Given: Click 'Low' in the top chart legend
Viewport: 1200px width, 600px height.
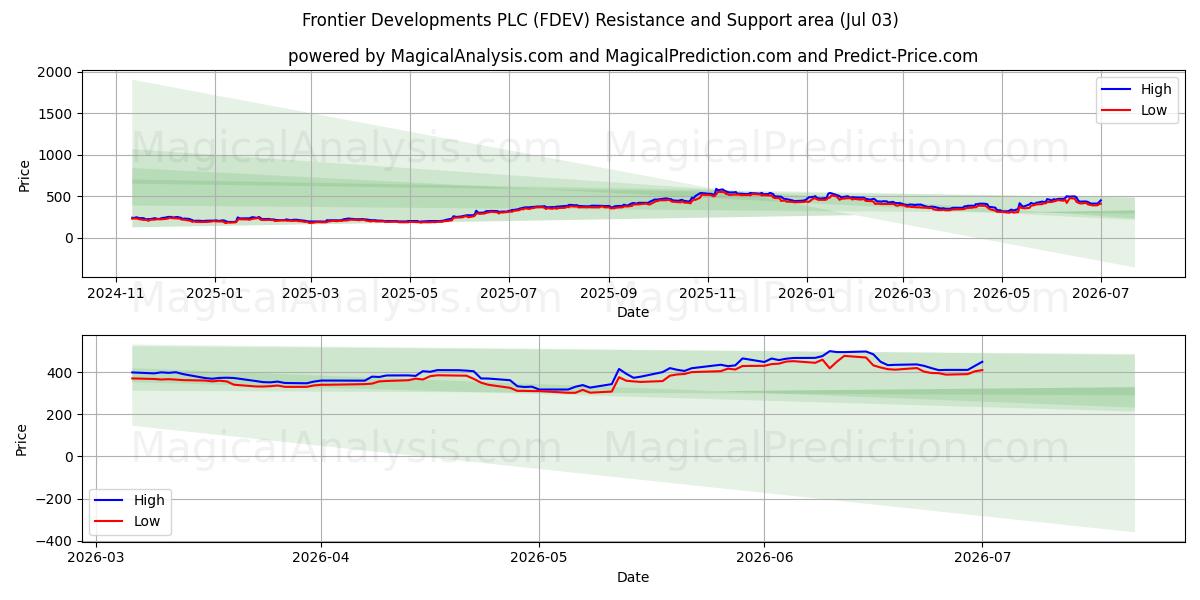Looking at the screenshot, I should click(1154, 110).
